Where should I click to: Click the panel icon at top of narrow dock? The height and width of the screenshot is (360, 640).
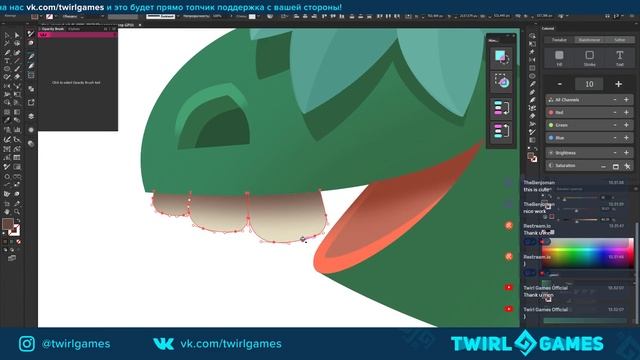point(31,34)
